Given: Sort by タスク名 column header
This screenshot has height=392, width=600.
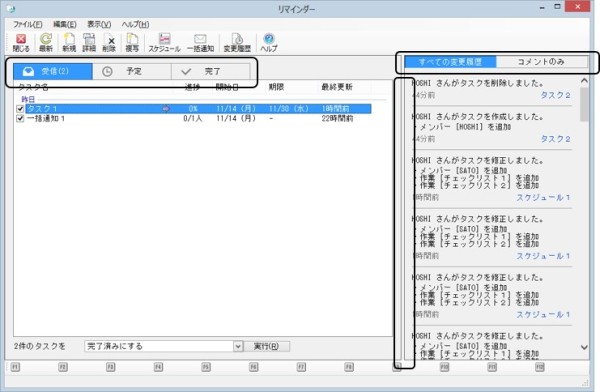Looking at the screenshot, I should 33,87.
